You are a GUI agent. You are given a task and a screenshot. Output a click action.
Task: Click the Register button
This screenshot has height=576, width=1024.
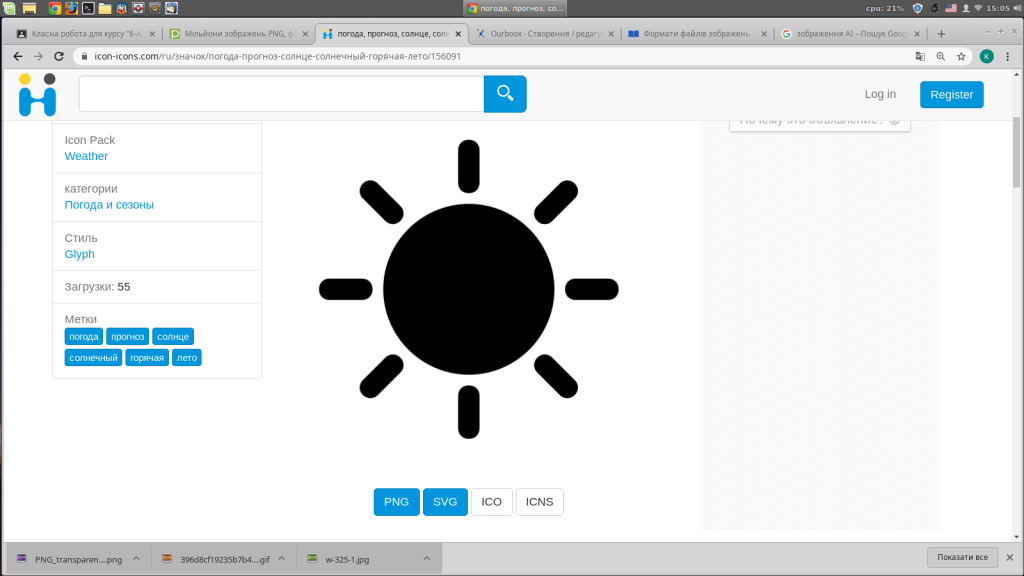pyautogui.click(x=951, y=94)
